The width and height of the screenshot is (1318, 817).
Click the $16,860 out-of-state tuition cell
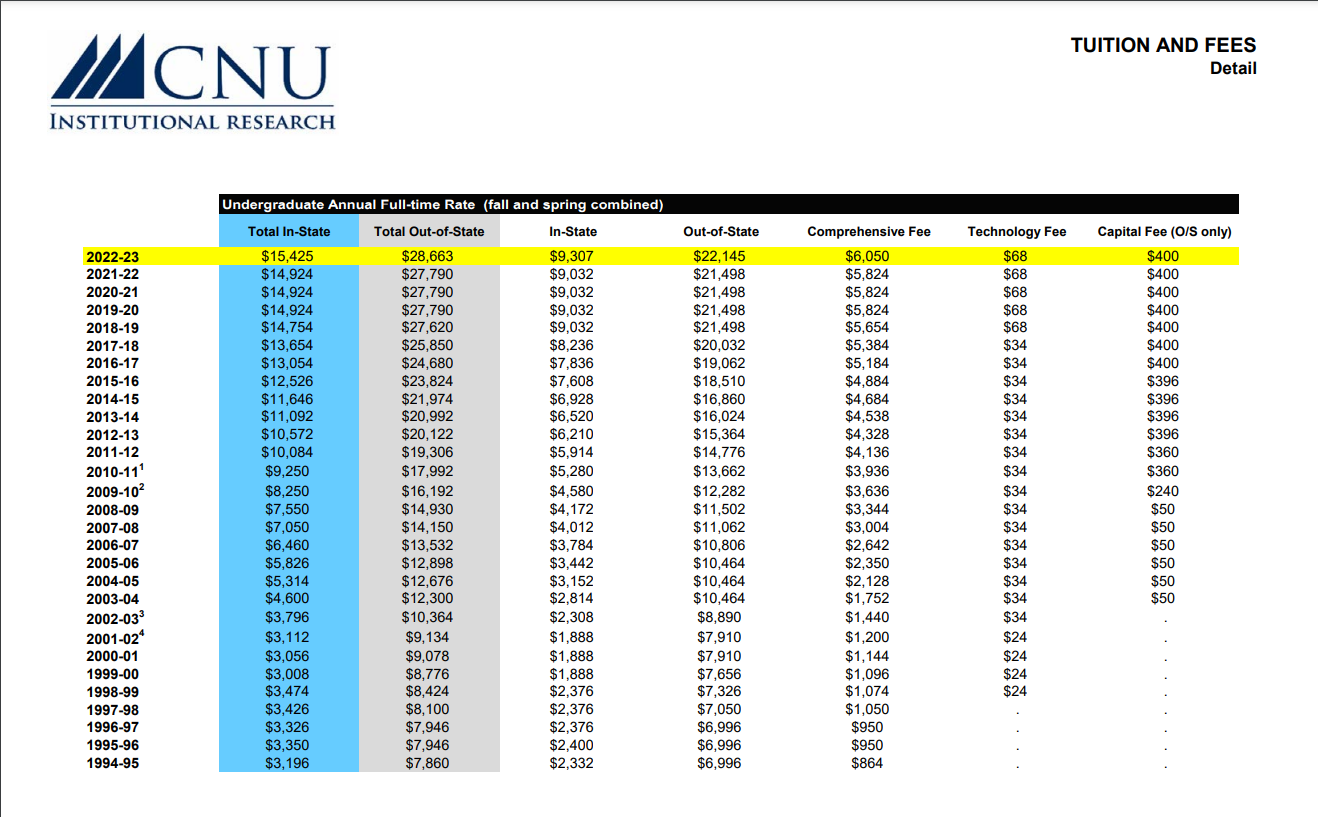(x=719, y=399)
